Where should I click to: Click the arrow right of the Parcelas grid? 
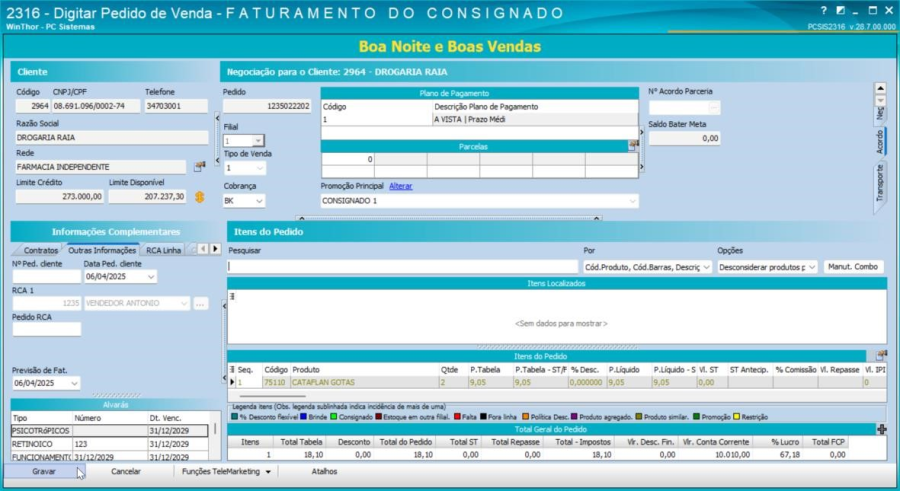[x=641, y=167]
